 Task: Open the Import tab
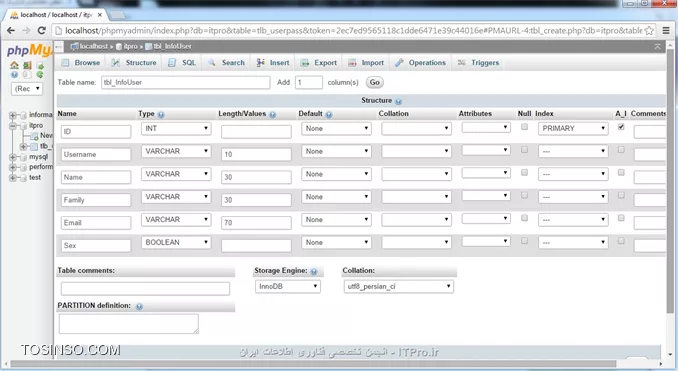(x=366, y=63)
